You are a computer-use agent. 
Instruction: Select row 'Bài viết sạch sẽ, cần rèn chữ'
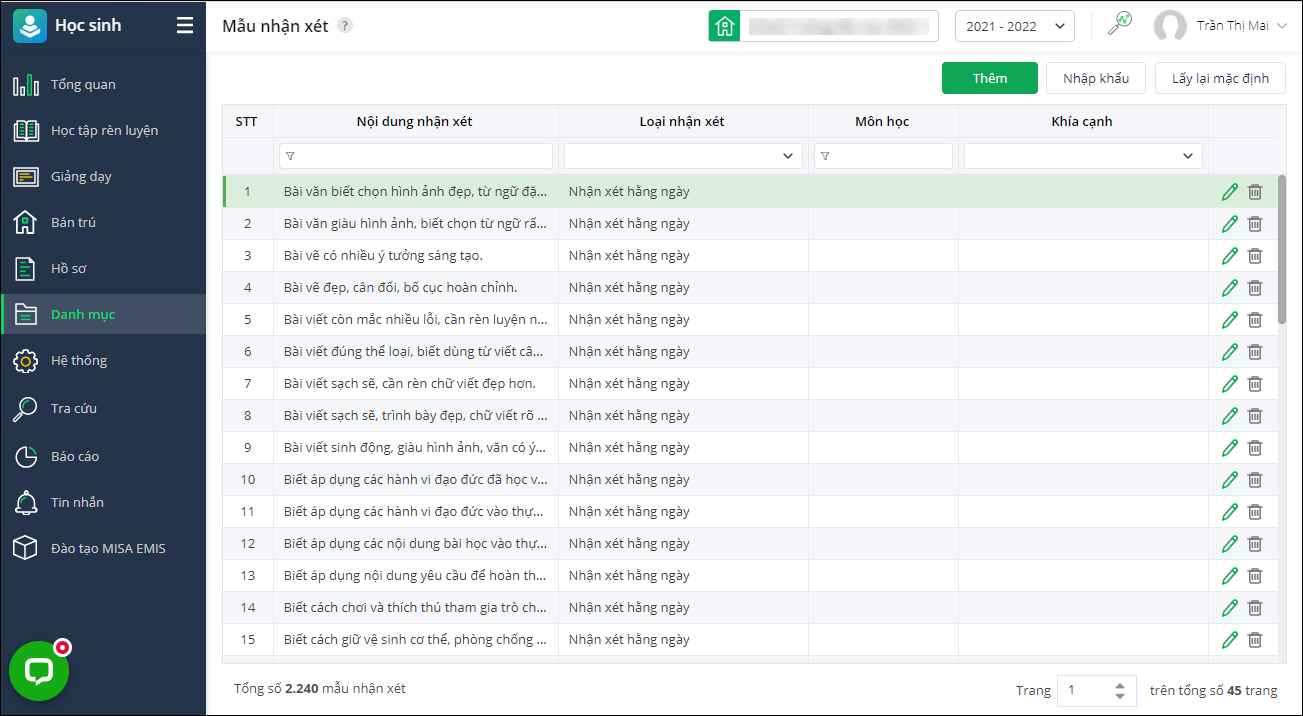click(750, 384)
